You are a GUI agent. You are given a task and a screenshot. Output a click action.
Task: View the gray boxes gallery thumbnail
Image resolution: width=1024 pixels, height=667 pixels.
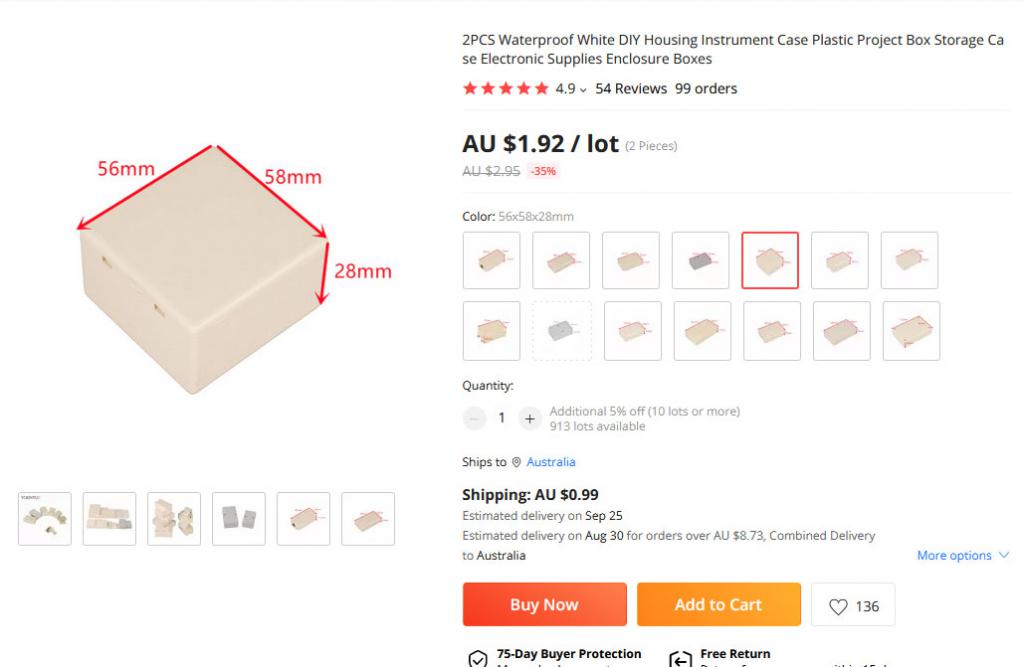238,518
